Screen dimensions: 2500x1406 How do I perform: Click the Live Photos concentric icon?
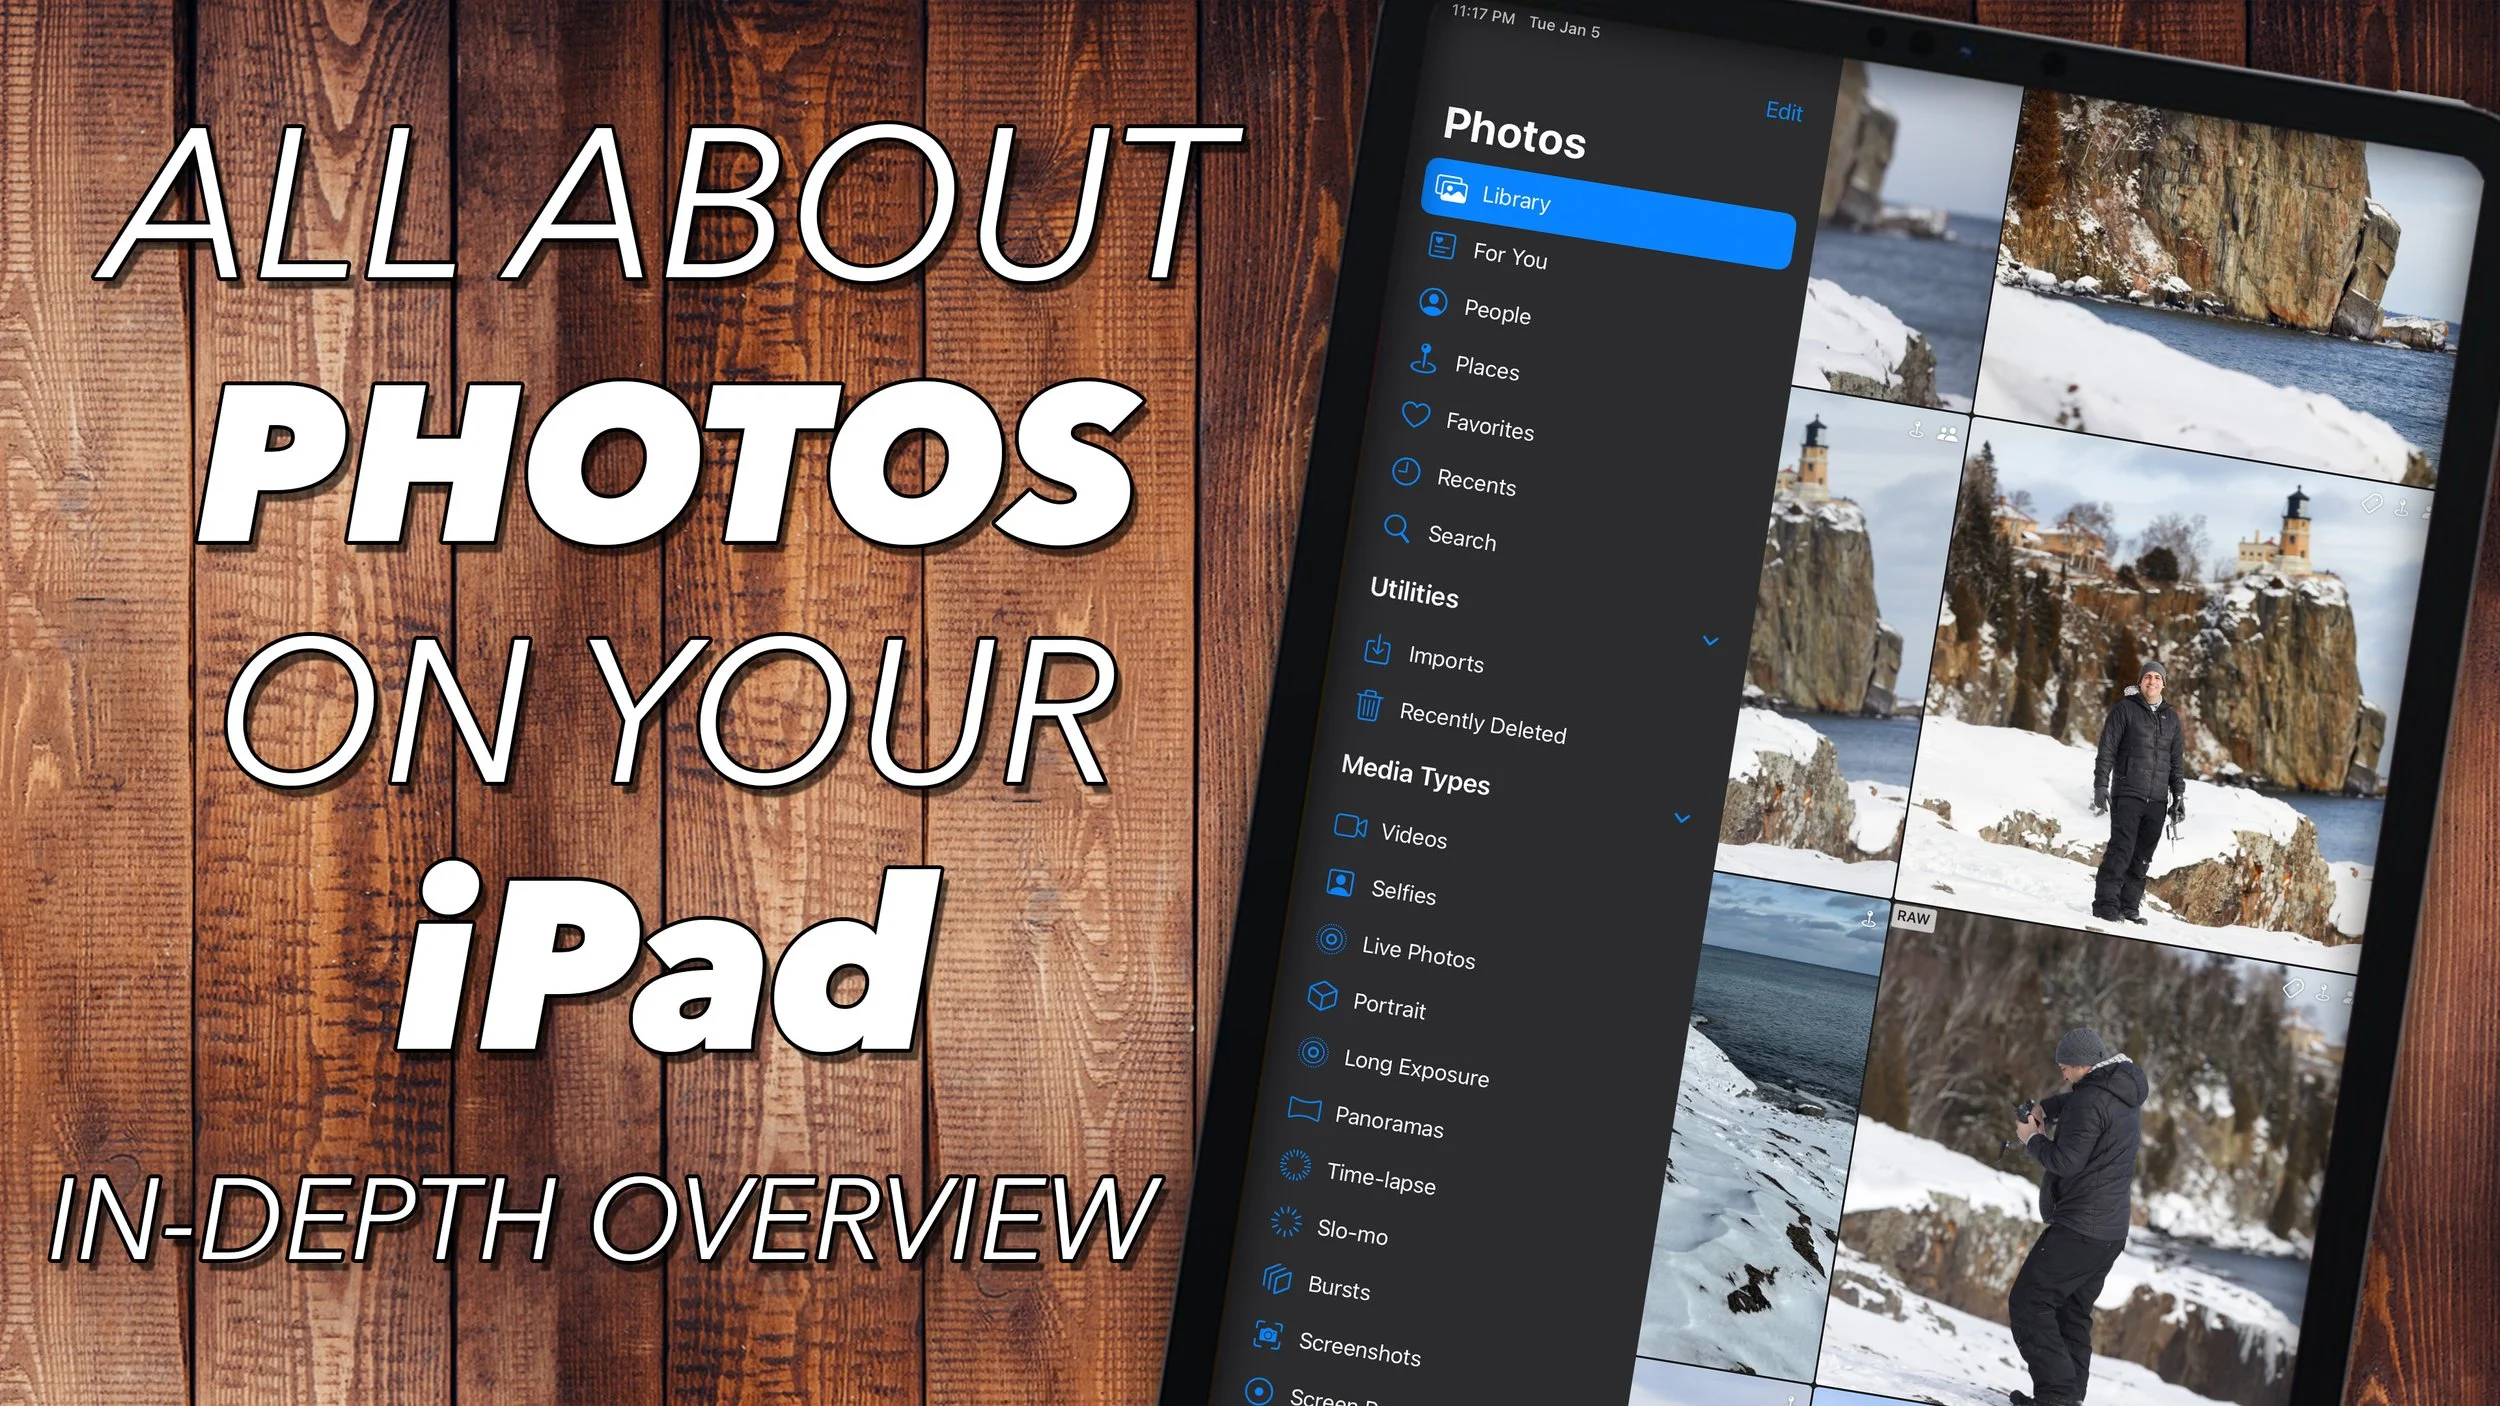tap(1330, 939)
